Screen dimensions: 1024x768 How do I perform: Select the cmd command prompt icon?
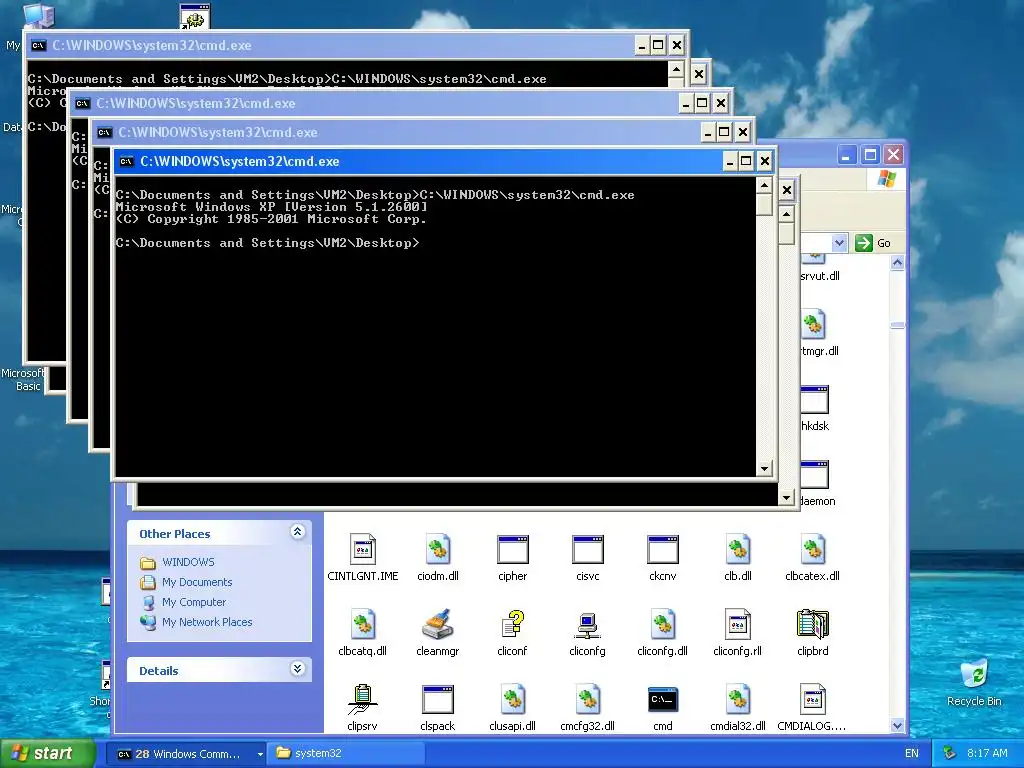click(x=663, y=699)
